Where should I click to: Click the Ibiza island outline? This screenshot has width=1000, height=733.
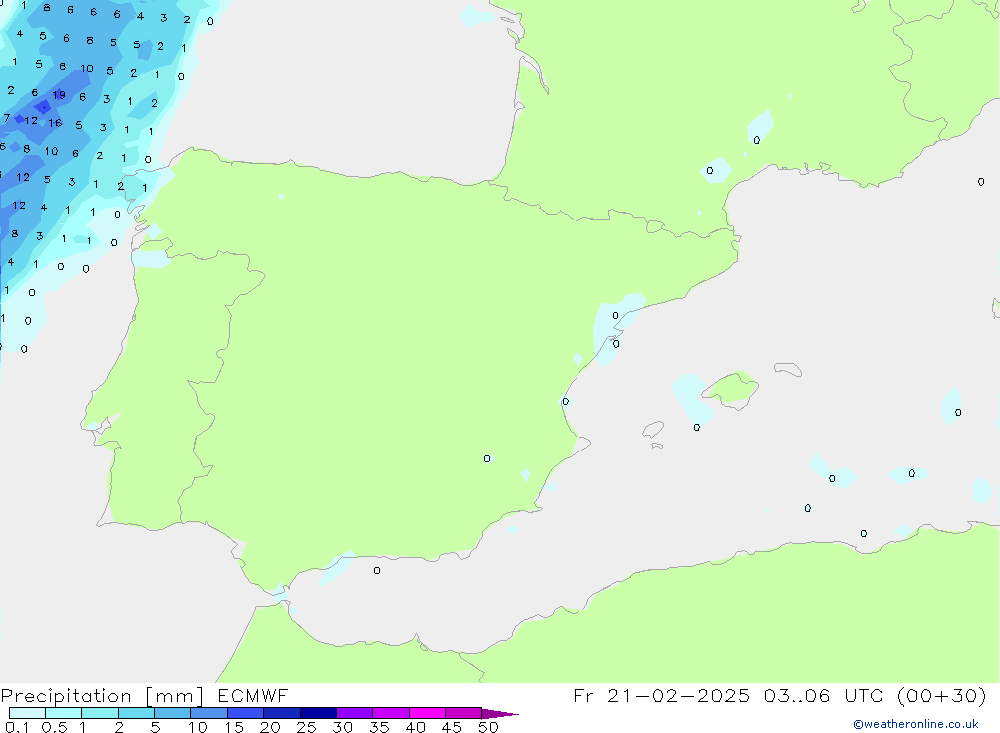pyautogui.click(x=653, y=431)
